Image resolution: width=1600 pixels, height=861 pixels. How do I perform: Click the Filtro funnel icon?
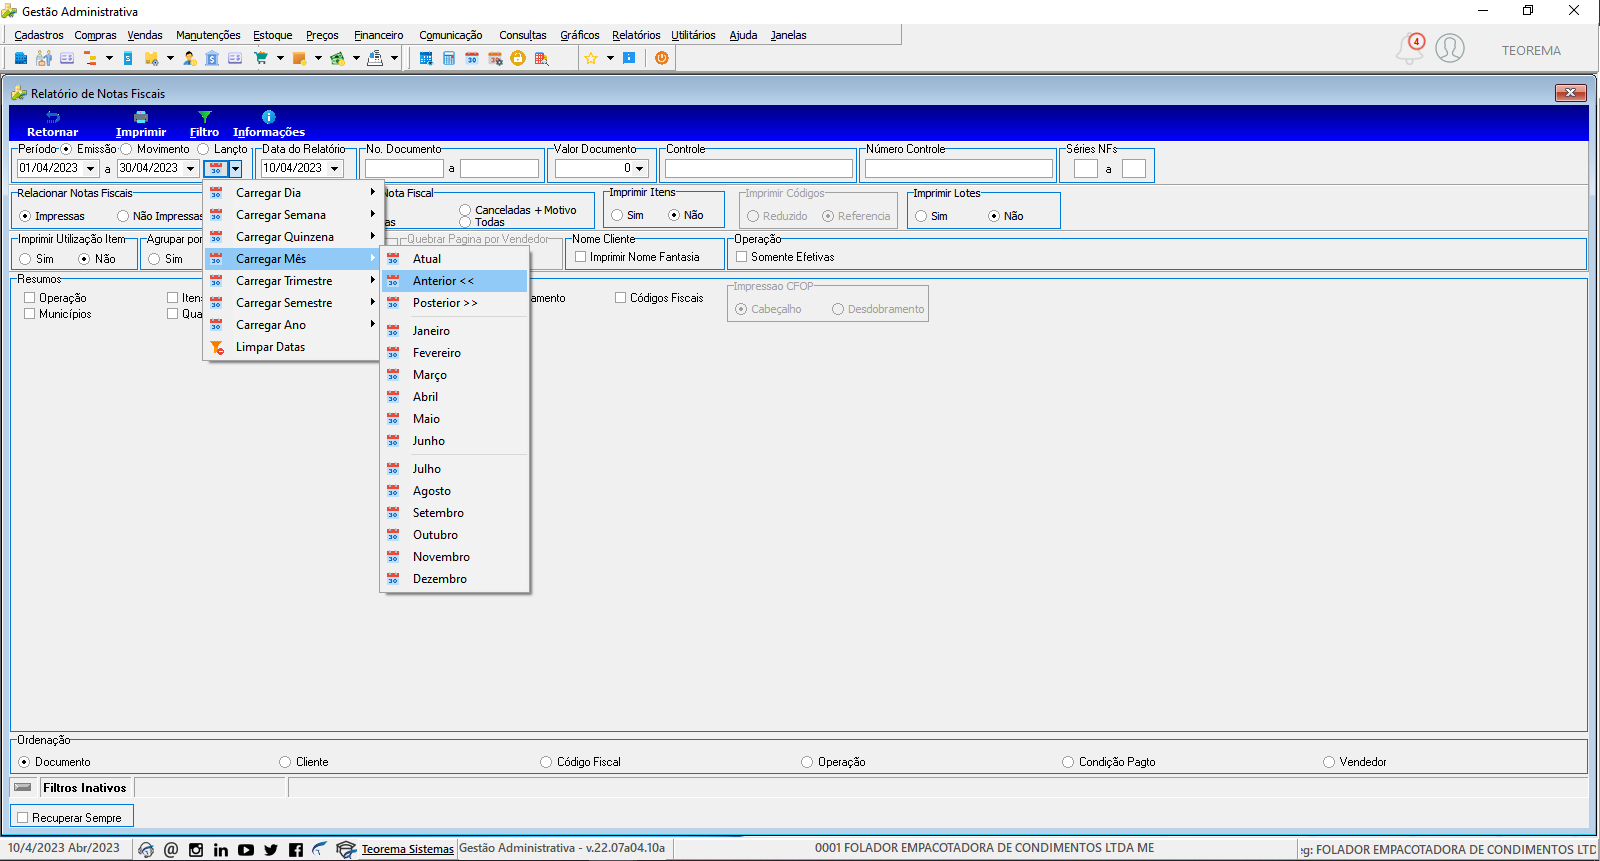(205, 117)
